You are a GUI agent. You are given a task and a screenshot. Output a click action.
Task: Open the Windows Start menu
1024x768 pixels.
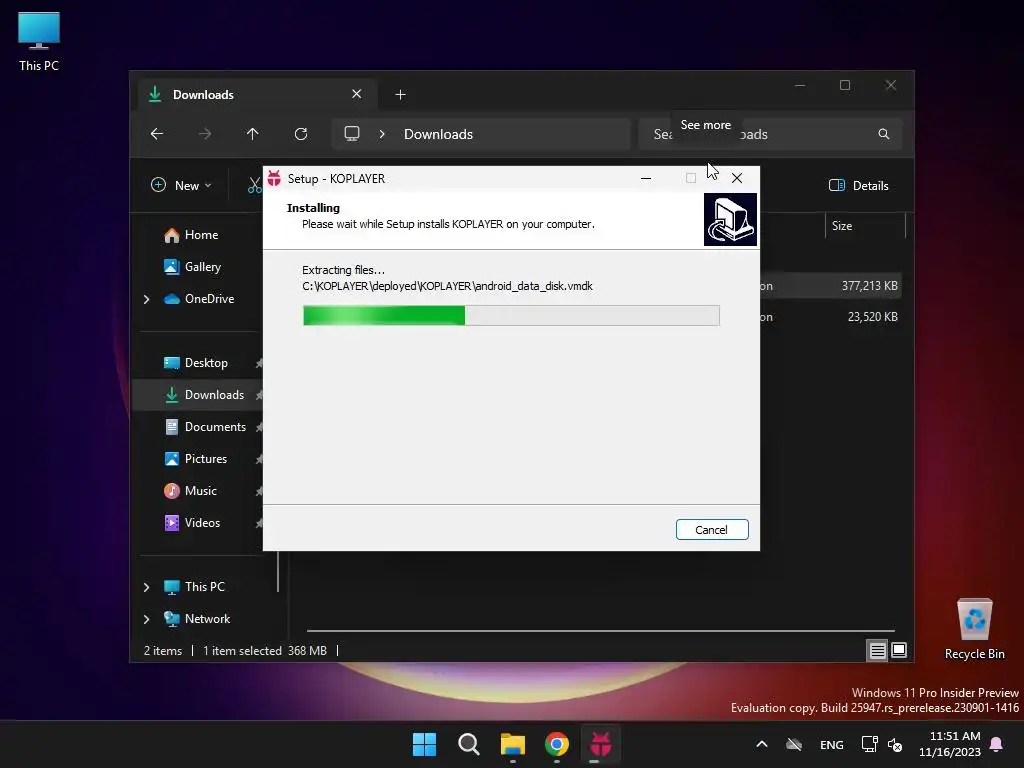click(424, 744)
